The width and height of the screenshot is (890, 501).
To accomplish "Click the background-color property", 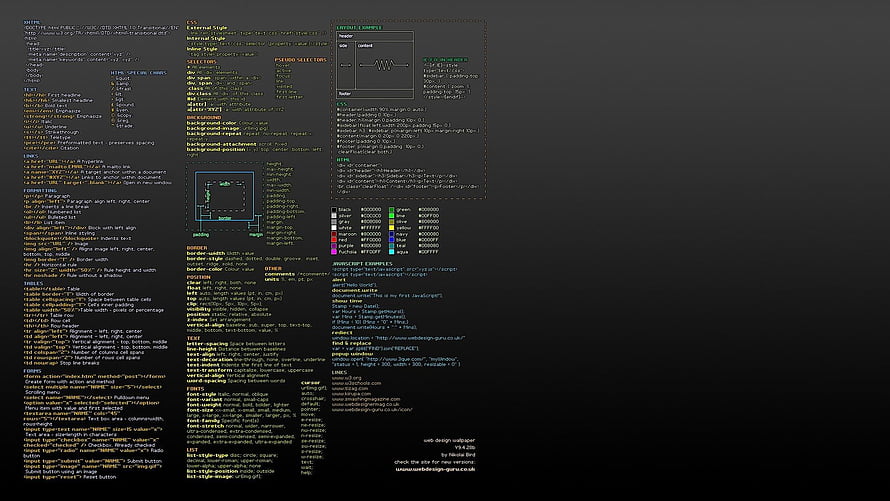I will pyautogui.click(x=211, y=123).
